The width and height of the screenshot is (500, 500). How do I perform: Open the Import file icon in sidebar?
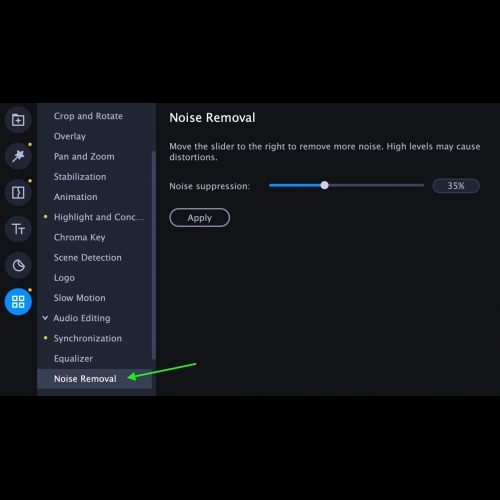tap(18, 120)
